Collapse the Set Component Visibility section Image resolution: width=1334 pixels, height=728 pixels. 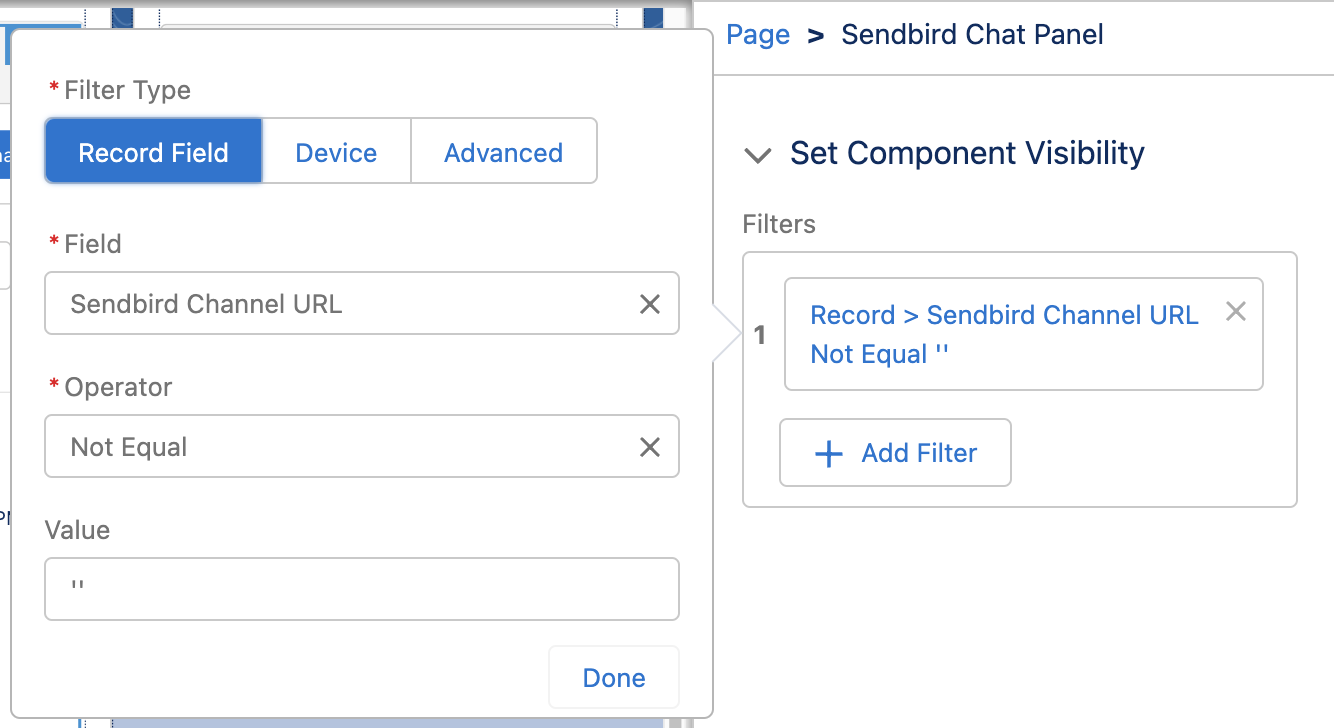click(759, 155)
